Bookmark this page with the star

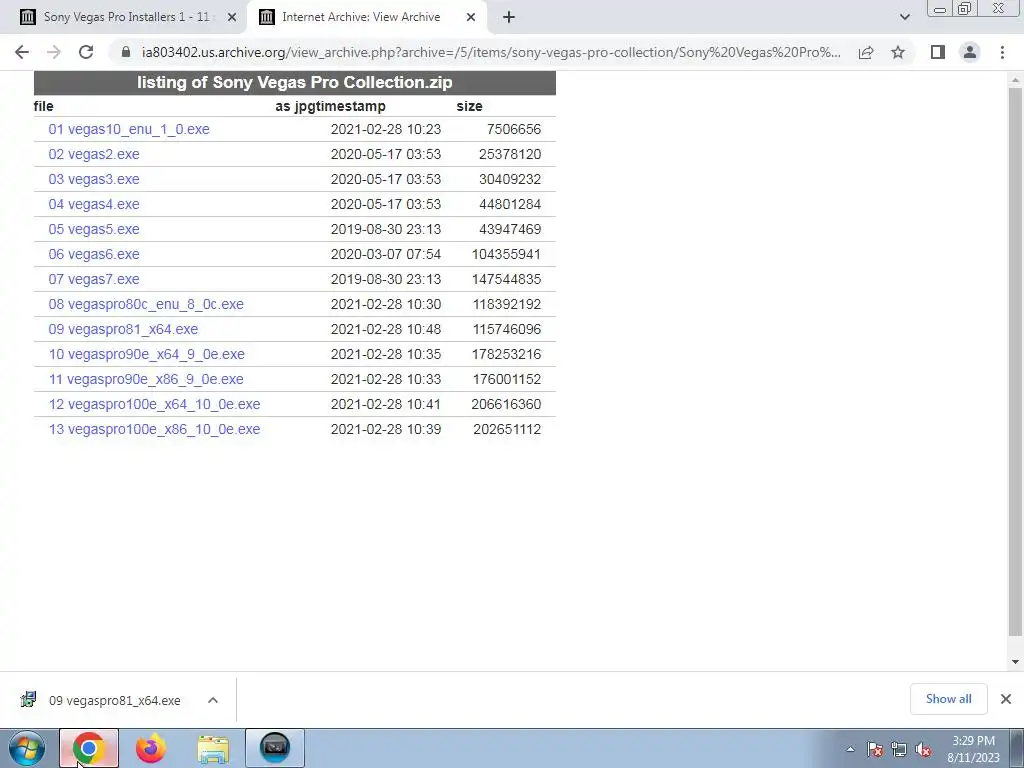pyautogui.click(x=898, y=52)
